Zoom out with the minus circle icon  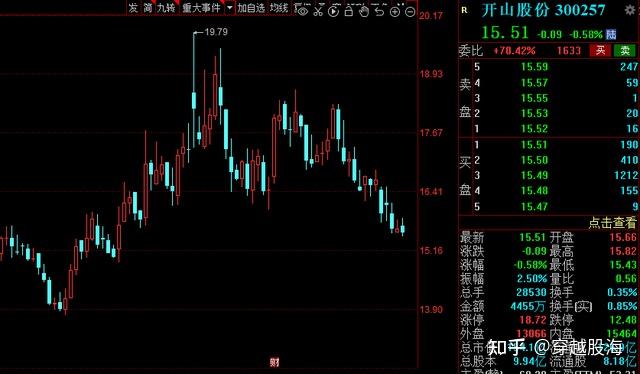[410, 12]
